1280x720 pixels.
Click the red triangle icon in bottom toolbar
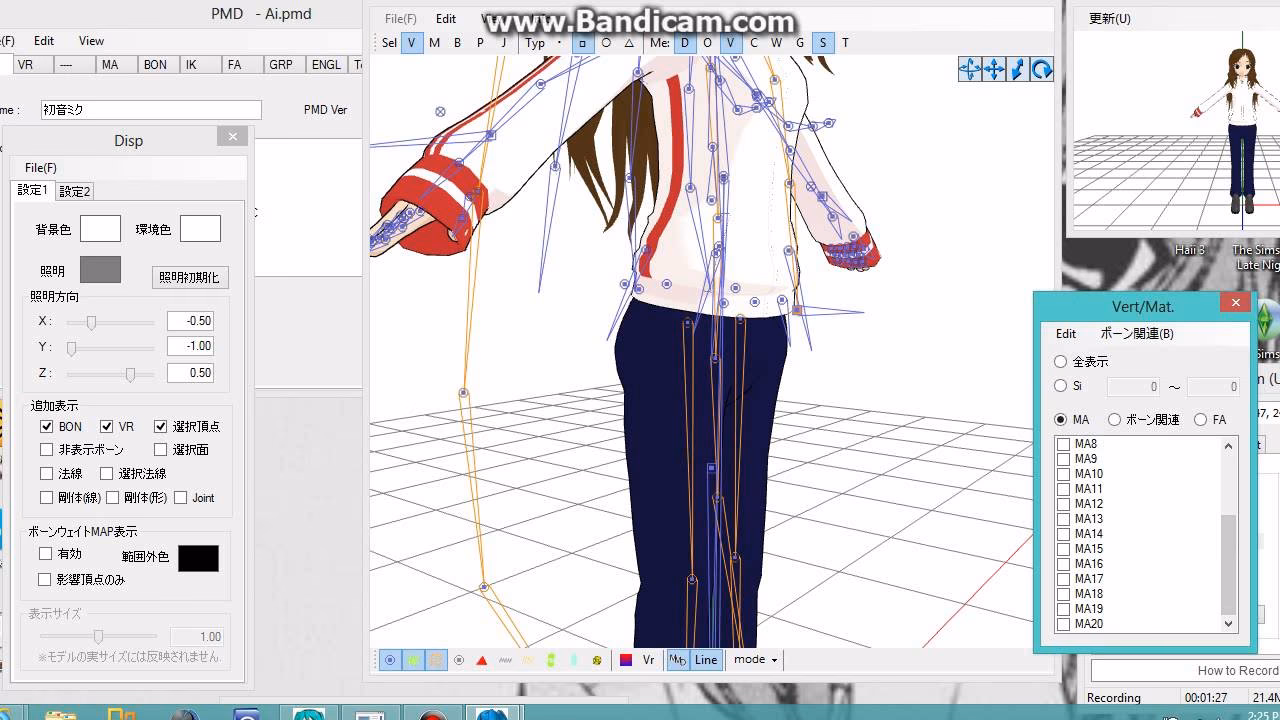click(x=482, y=660)
